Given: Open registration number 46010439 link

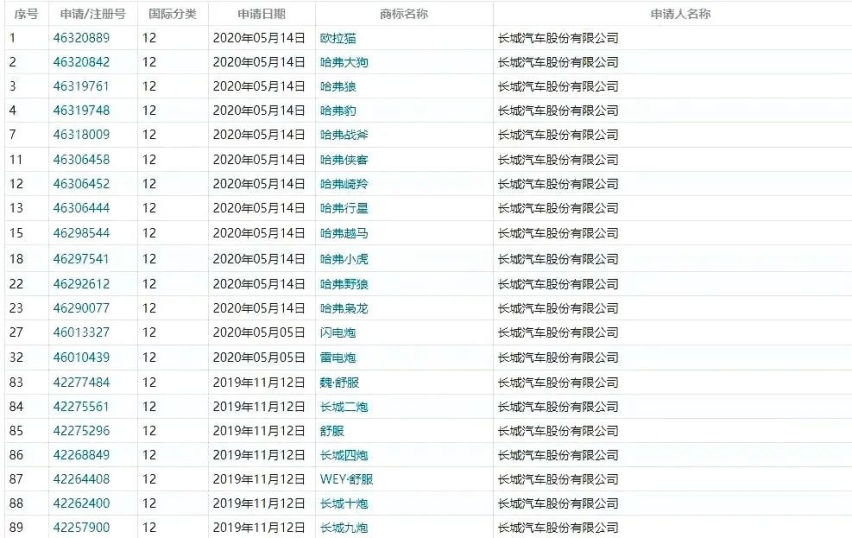Looking at the screenshot, I should tap(81, 357).
